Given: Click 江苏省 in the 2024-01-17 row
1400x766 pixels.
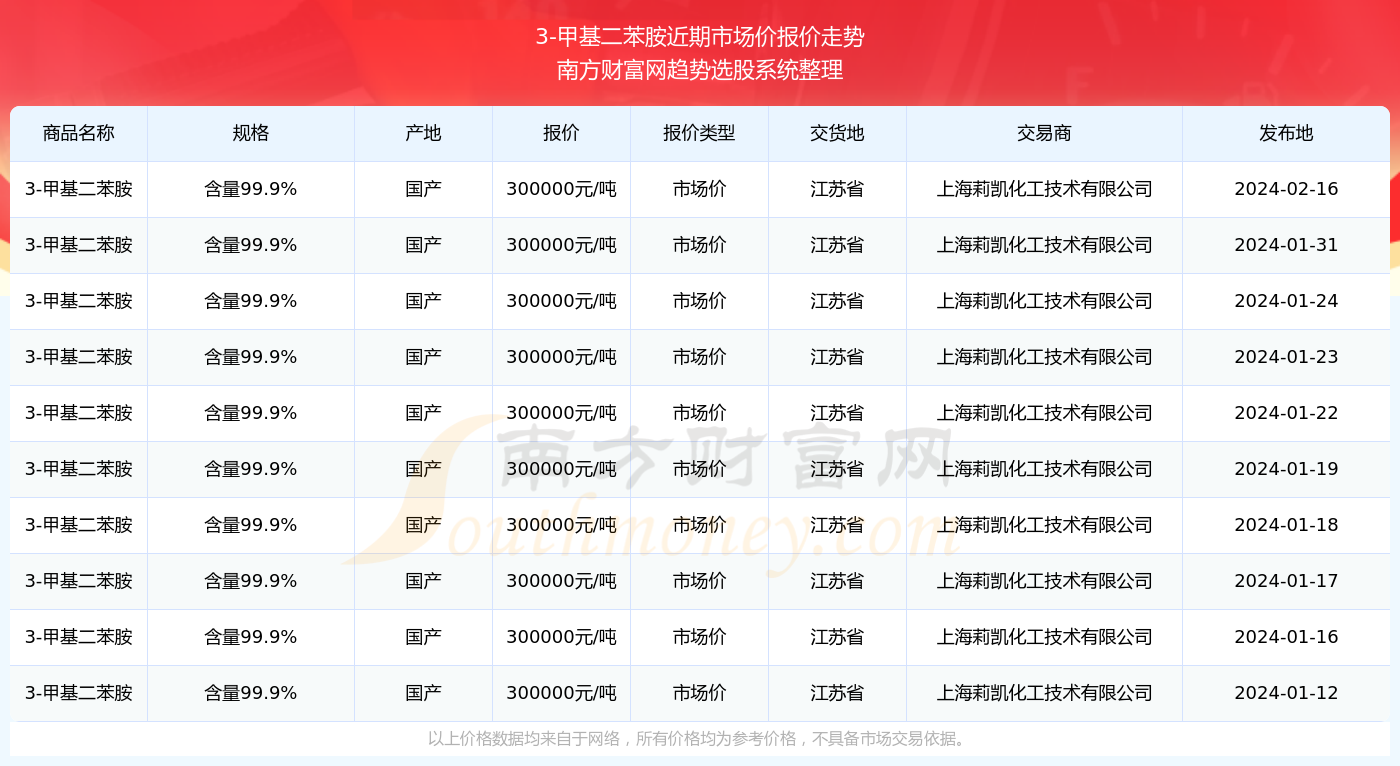Looking at the screenshot, I should click(x=837, y=581).
